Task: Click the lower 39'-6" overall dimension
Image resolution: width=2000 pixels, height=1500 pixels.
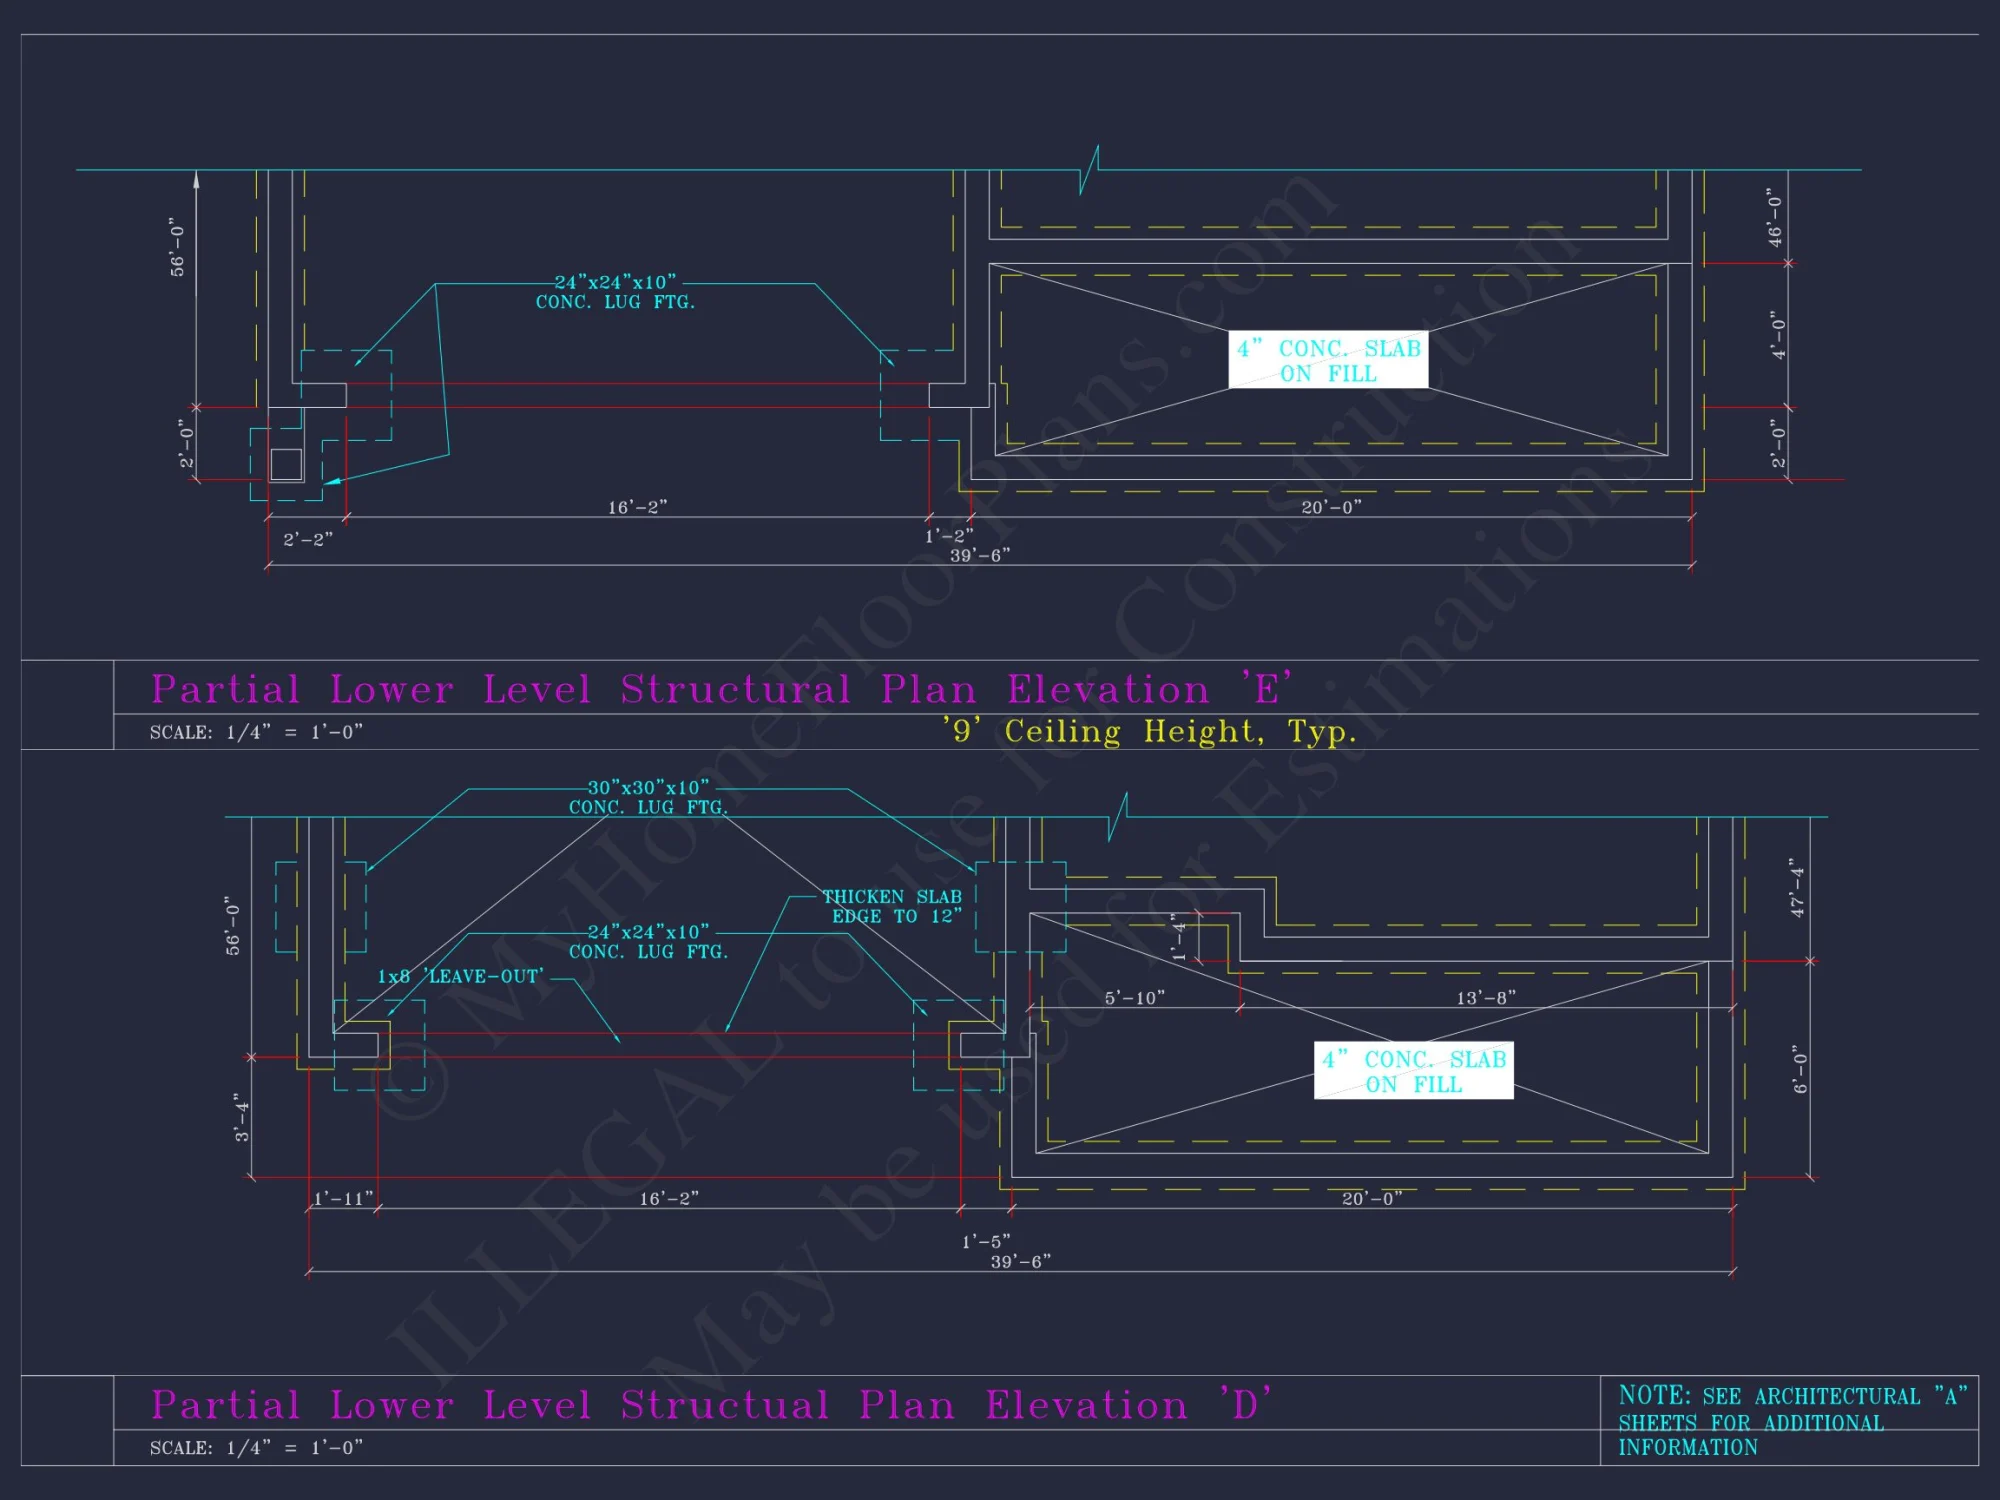Action: pyautogui.click(x=1020, y=1261)
